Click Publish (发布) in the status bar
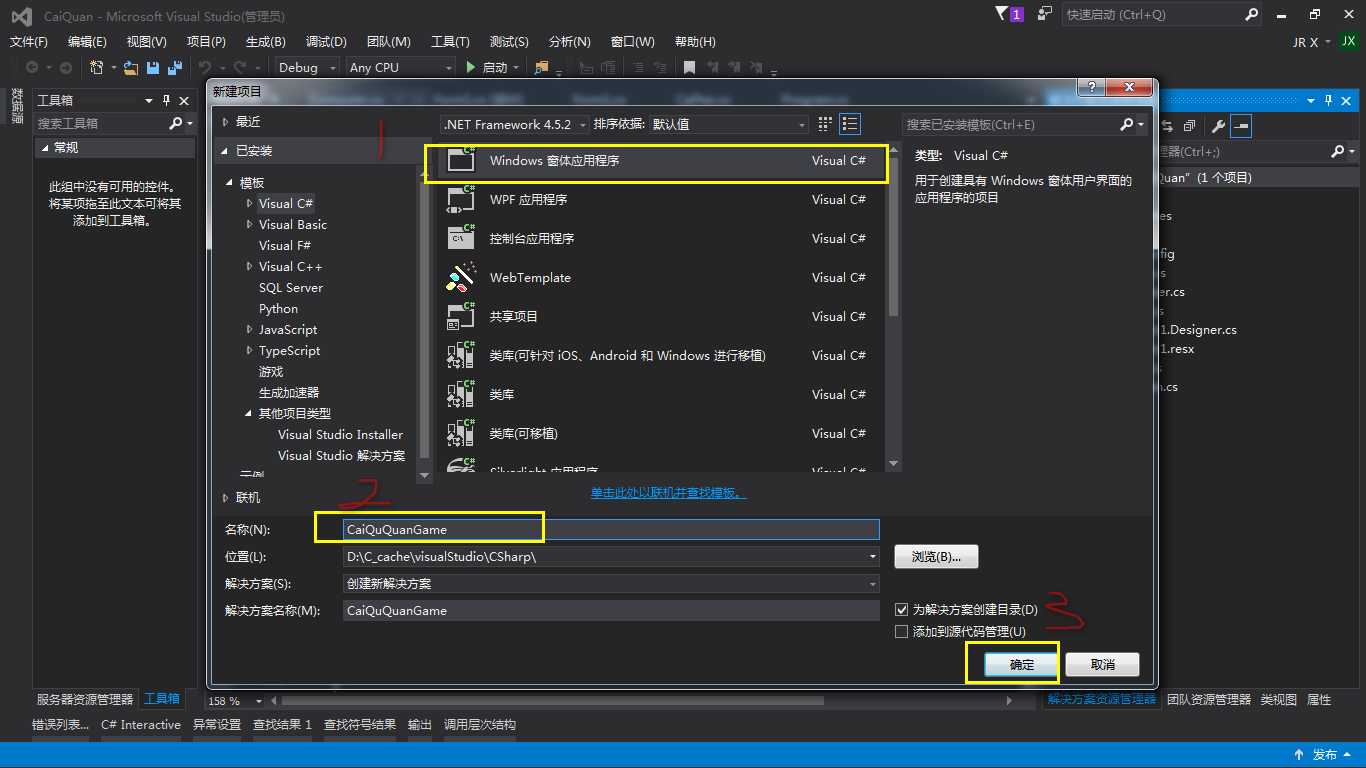Image resolution: width=1366 pixels, height=768 pixels. (x=1325, y=755)
